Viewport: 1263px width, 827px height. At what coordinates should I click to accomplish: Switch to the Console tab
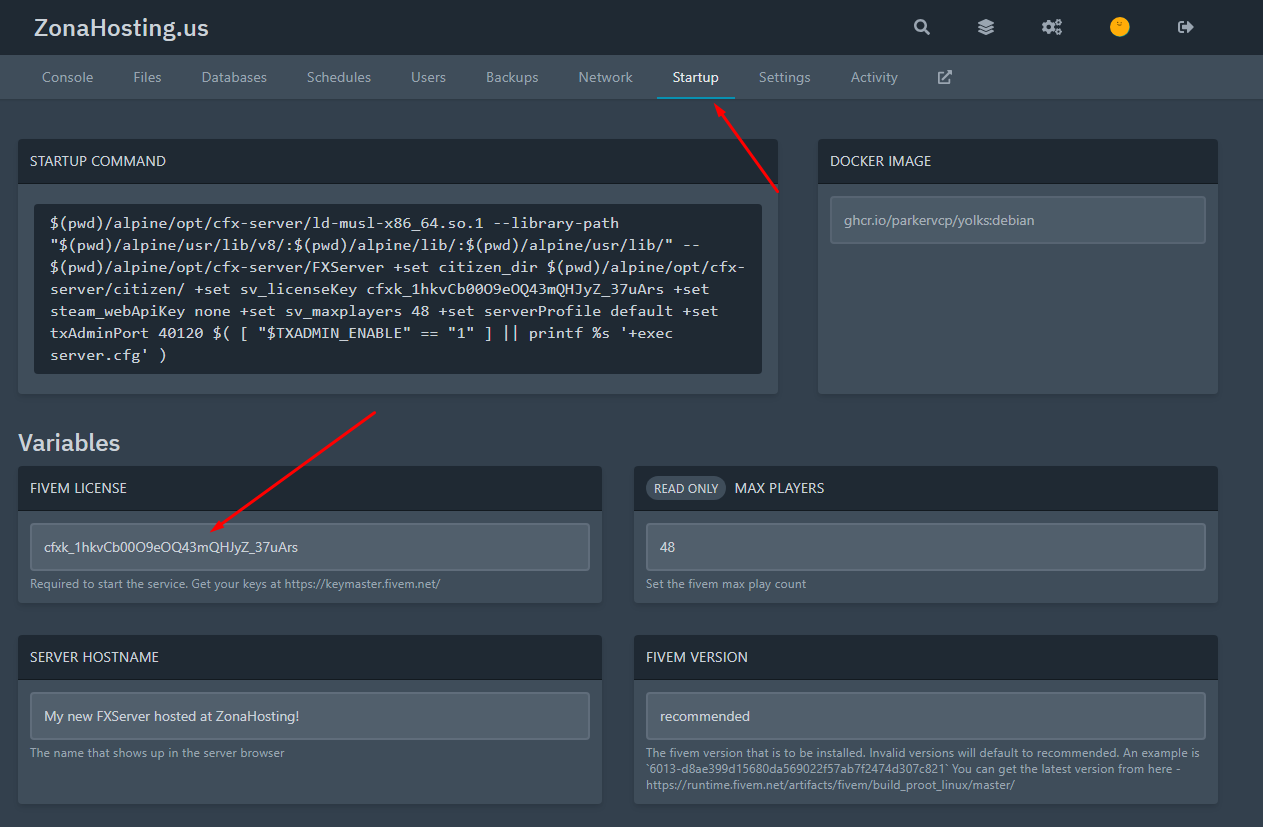point(67,77)
